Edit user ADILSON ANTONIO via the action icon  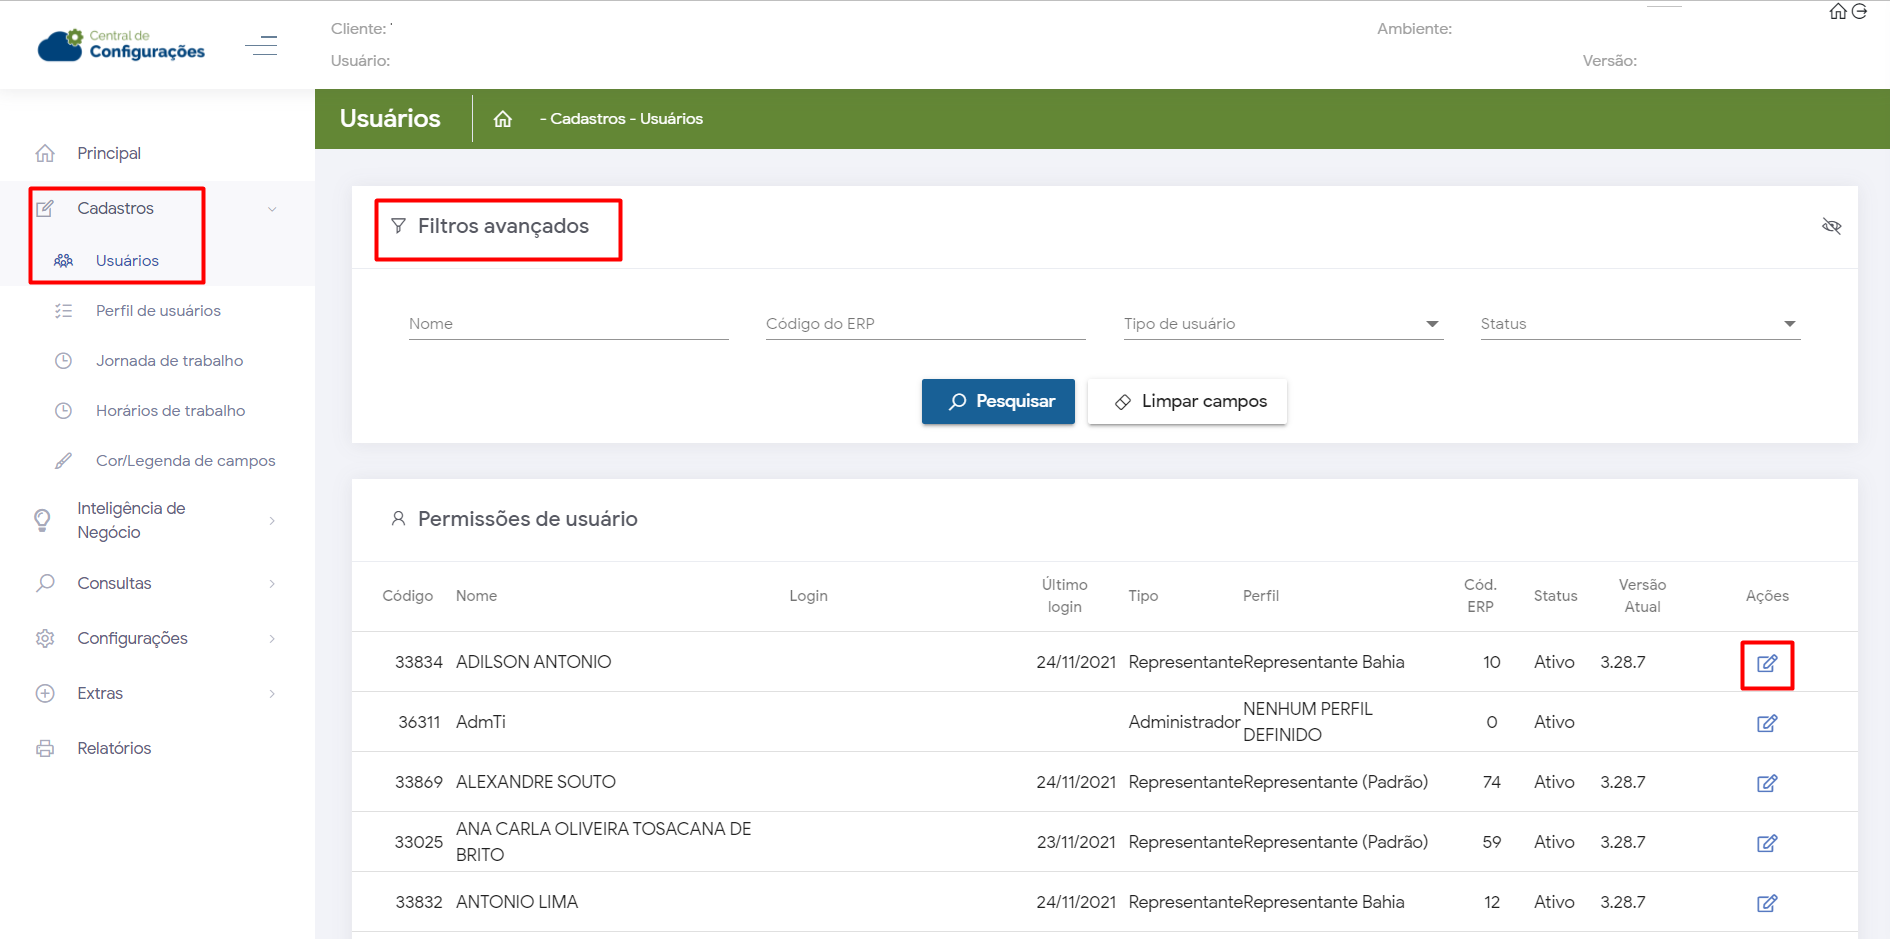[x=1767, y=664]
